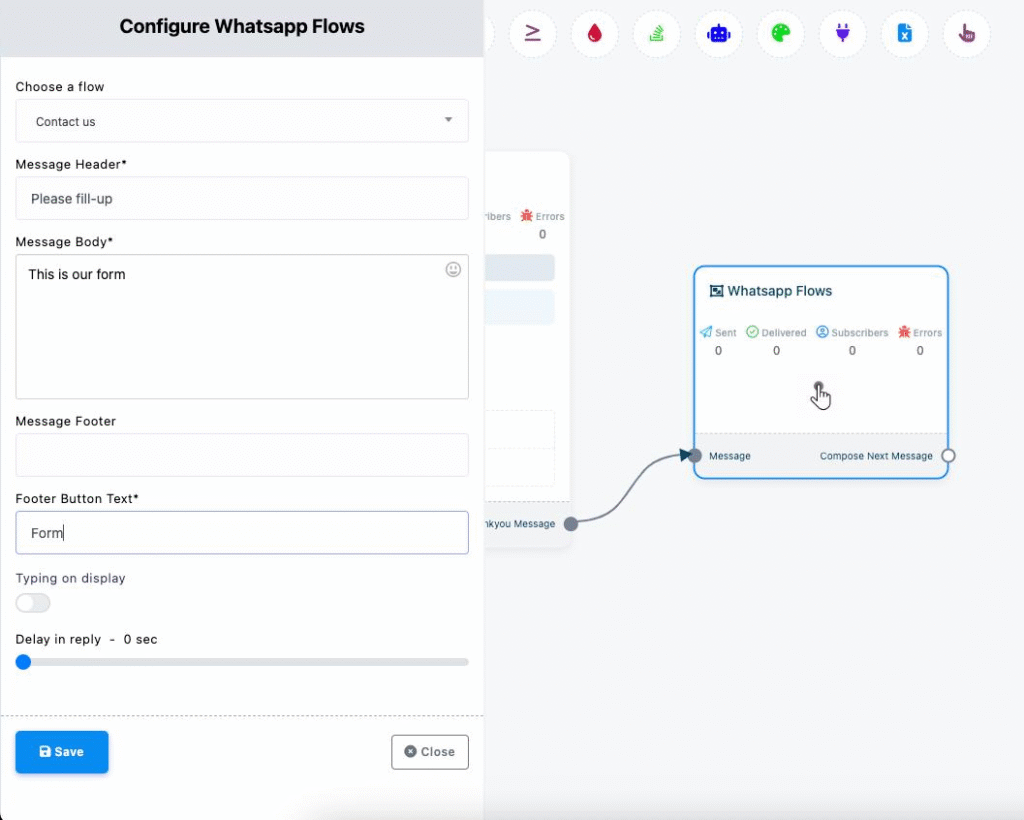Click the Configure Whatsapp Flows heading
This screenshot has width=1024, height=820.
click(242, 26)
